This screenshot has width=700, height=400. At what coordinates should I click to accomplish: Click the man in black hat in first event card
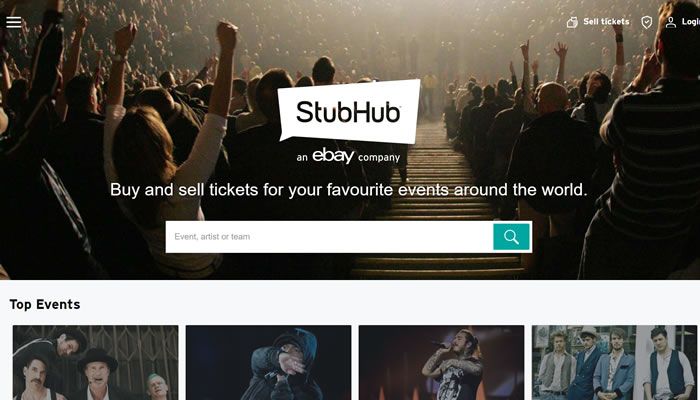(97, 374)
